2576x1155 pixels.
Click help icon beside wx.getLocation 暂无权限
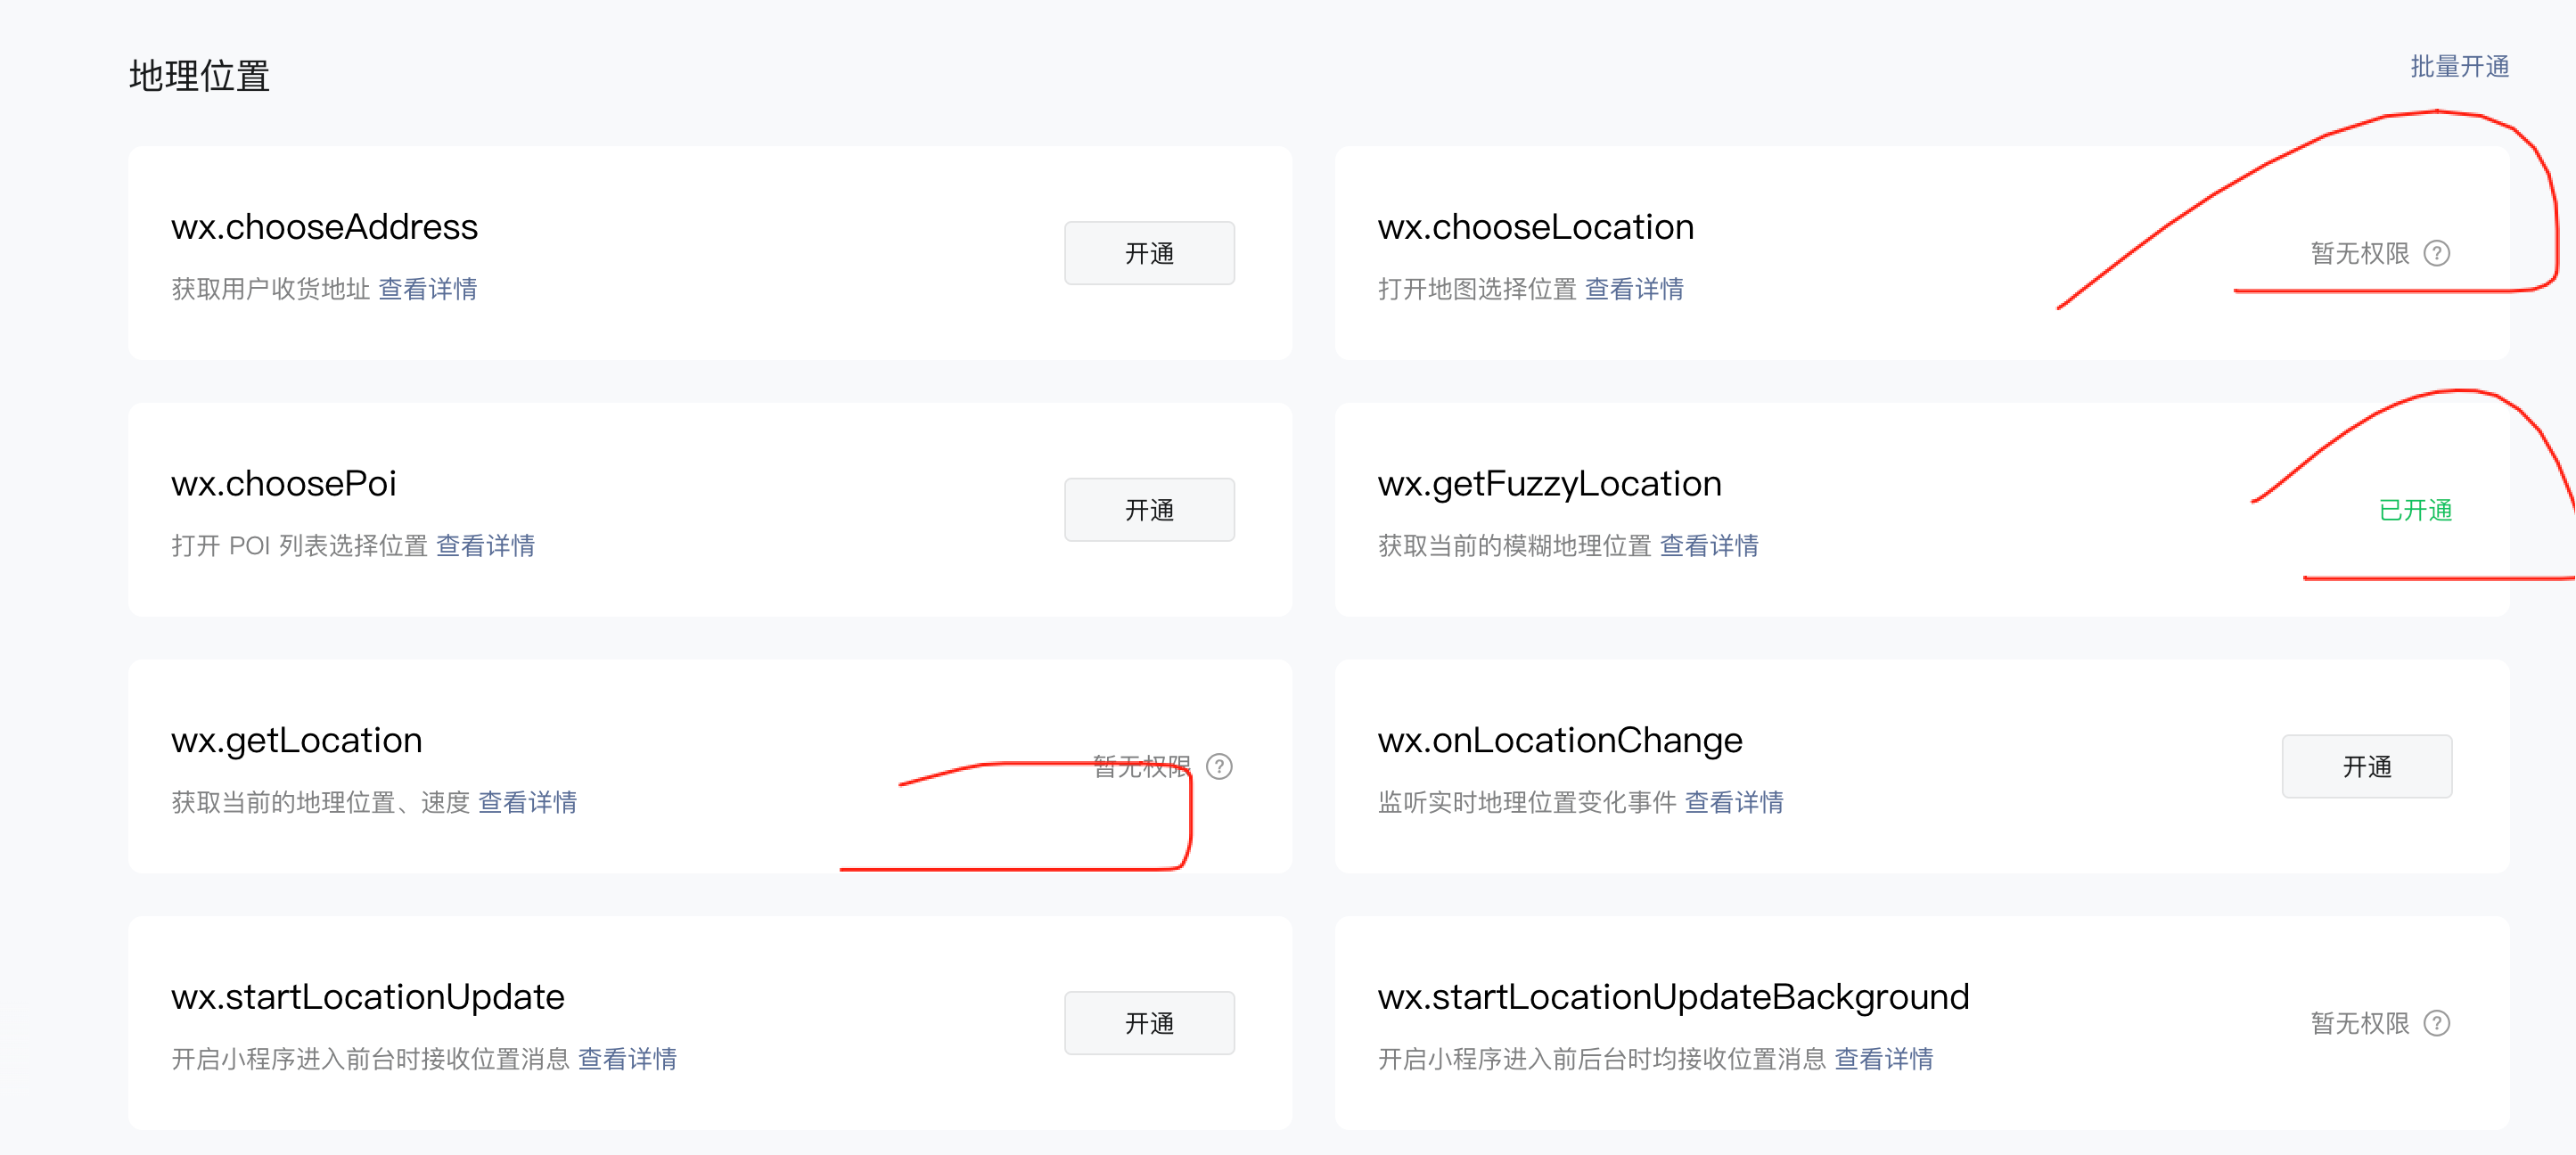(x=1218, y=766)
